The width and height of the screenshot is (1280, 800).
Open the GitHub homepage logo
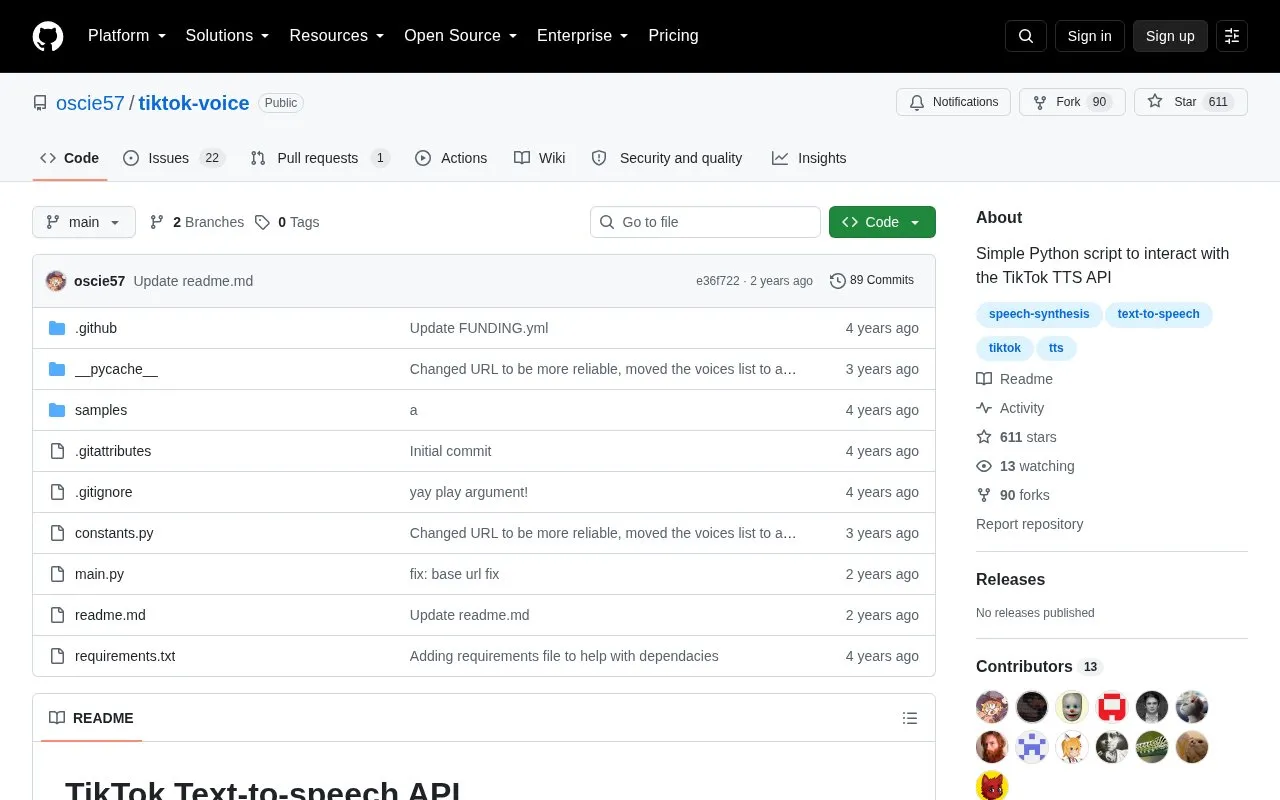pos(48,36)
